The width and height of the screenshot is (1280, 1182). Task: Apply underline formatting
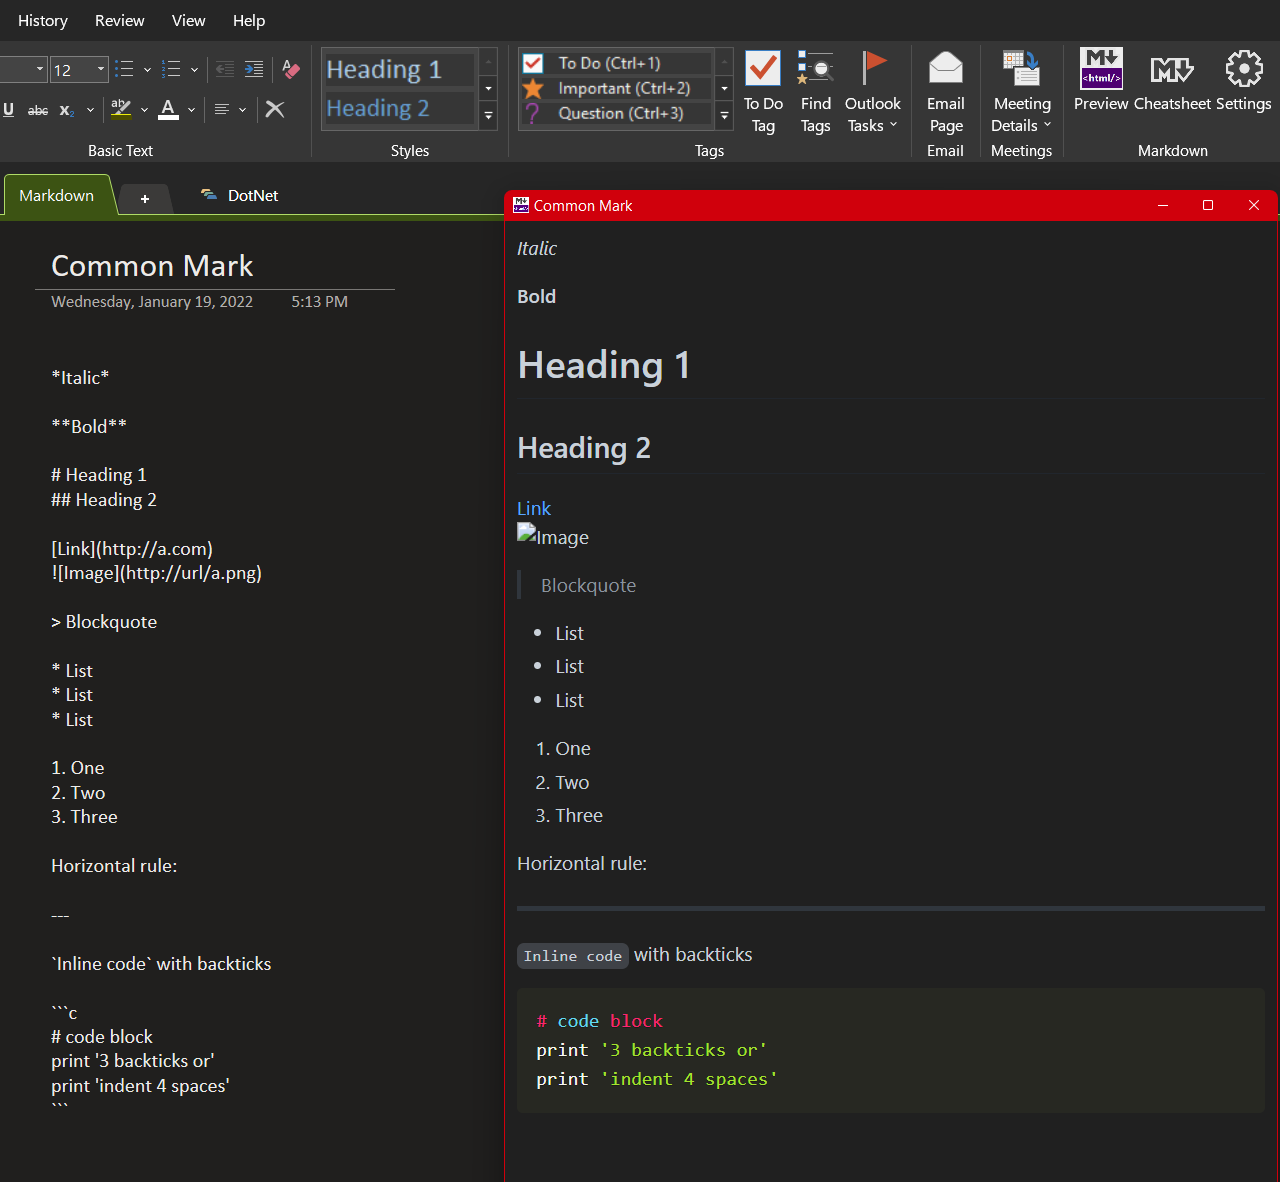point(9,110)
